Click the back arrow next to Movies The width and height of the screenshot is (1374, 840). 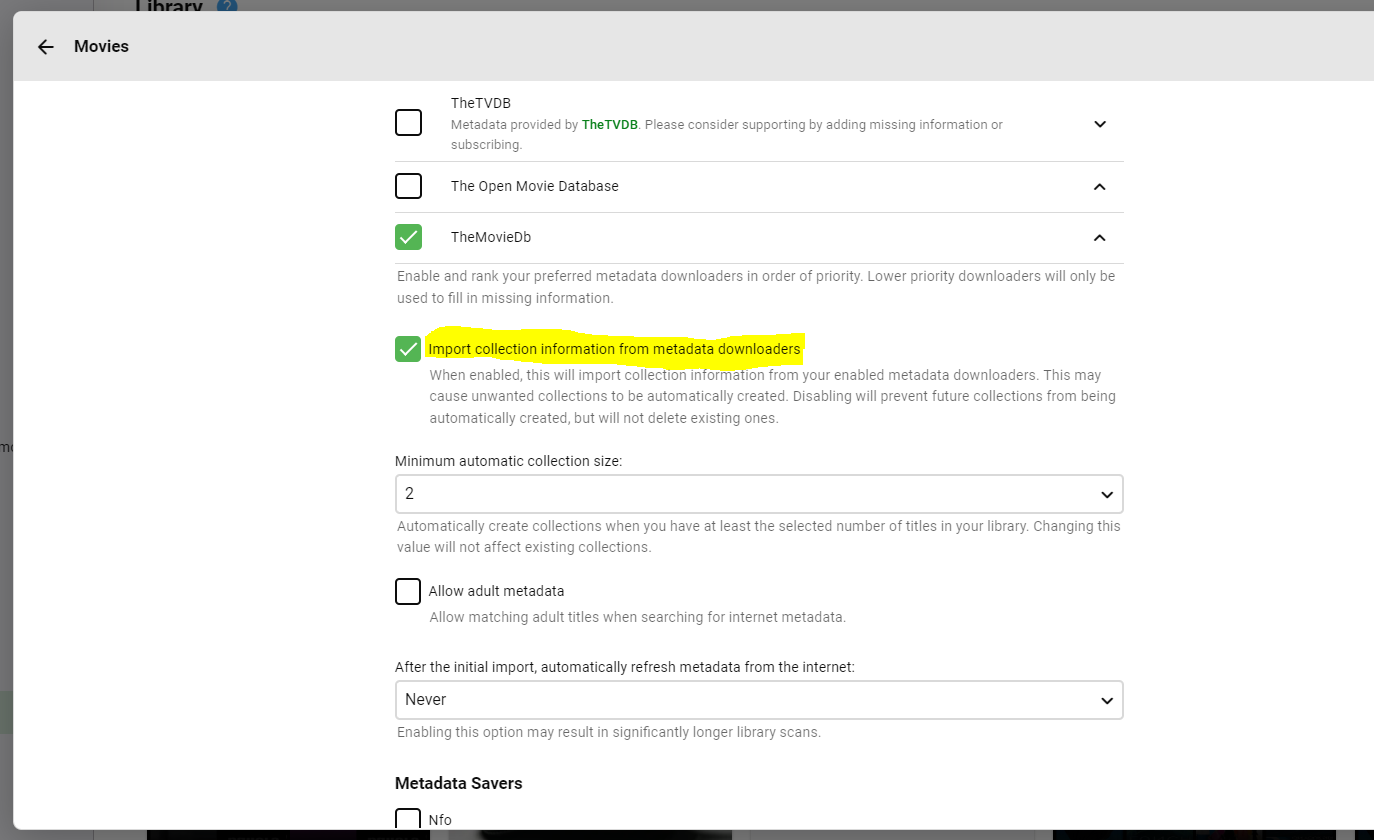45,47
